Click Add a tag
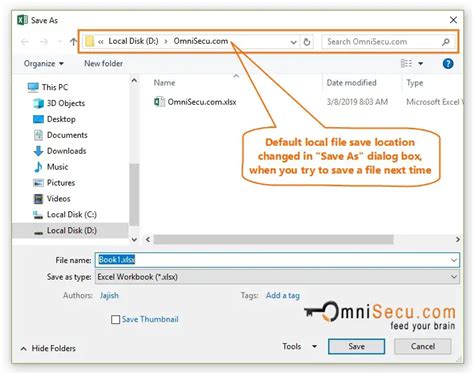This screenshot has height=375, width=474. click(x=283, y=295)
